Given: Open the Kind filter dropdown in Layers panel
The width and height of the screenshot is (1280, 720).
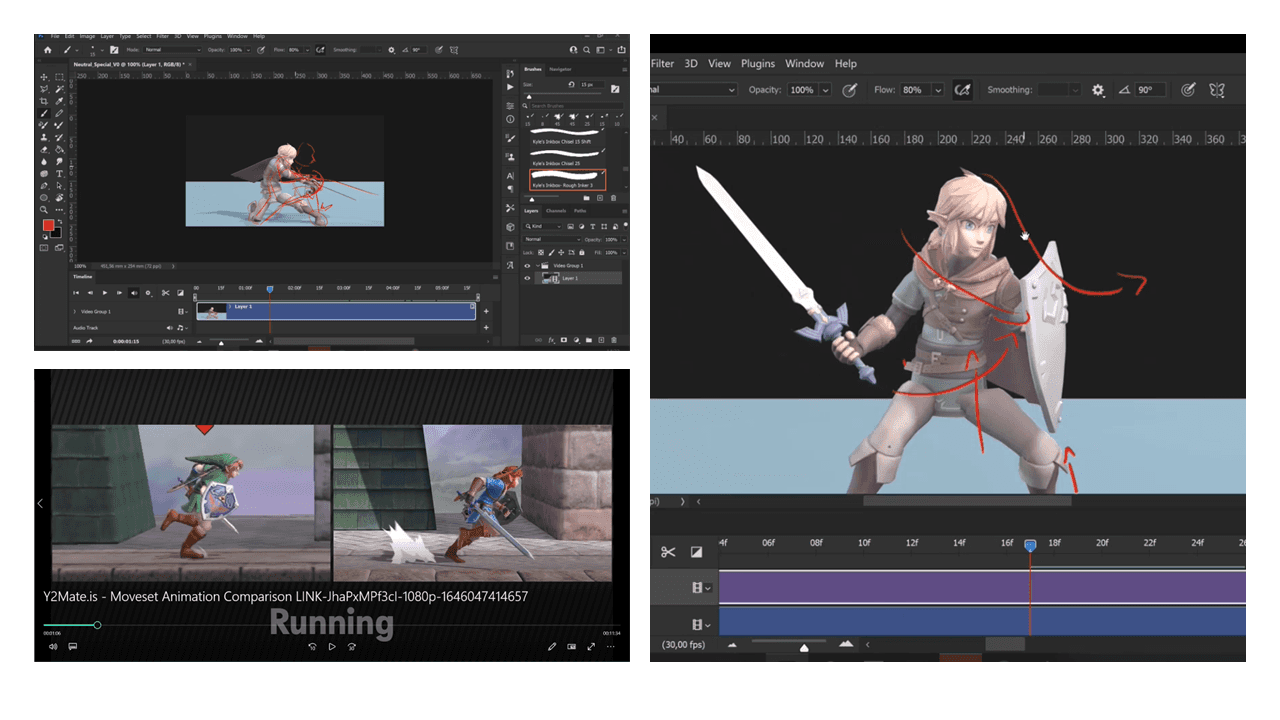Looking at the screenshot, I should [x=542, y=226].
